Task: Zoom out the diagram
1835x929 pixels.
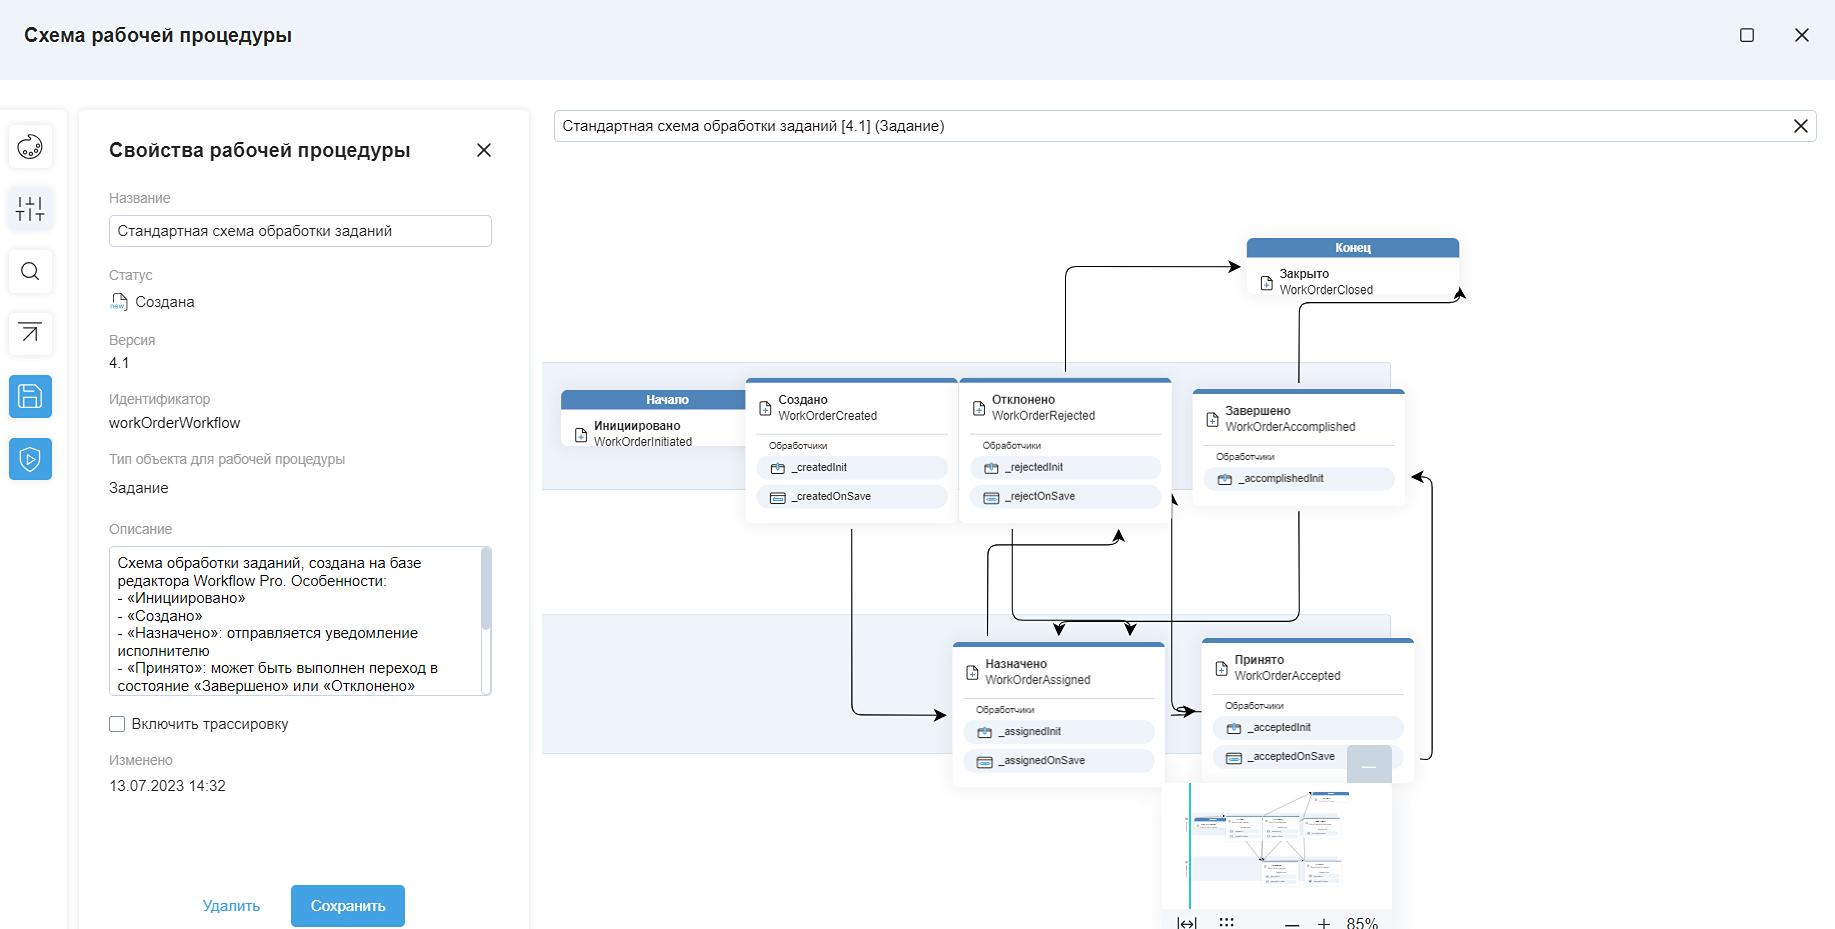Action: pyautogui.click(x=1292, y=923)
